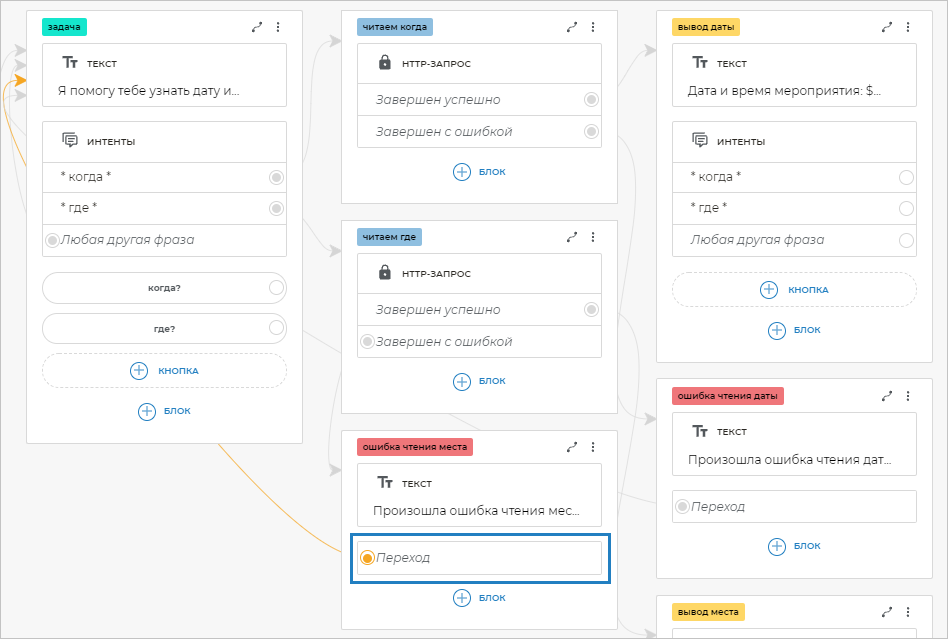Screen dimensions: 948x639
Task: Click the text 'Я помогу тебе узнать дату и...'
Action: point(149,90)
